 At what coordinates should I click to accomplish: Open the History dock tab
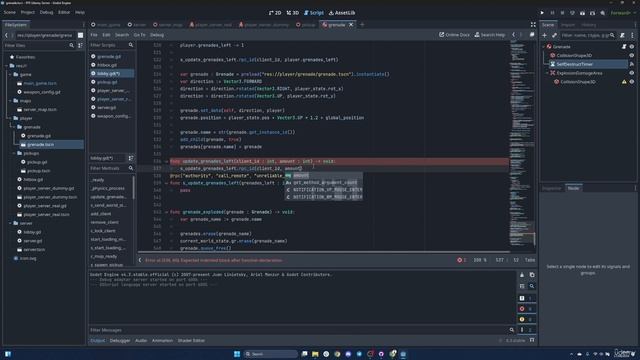(589, 25)
